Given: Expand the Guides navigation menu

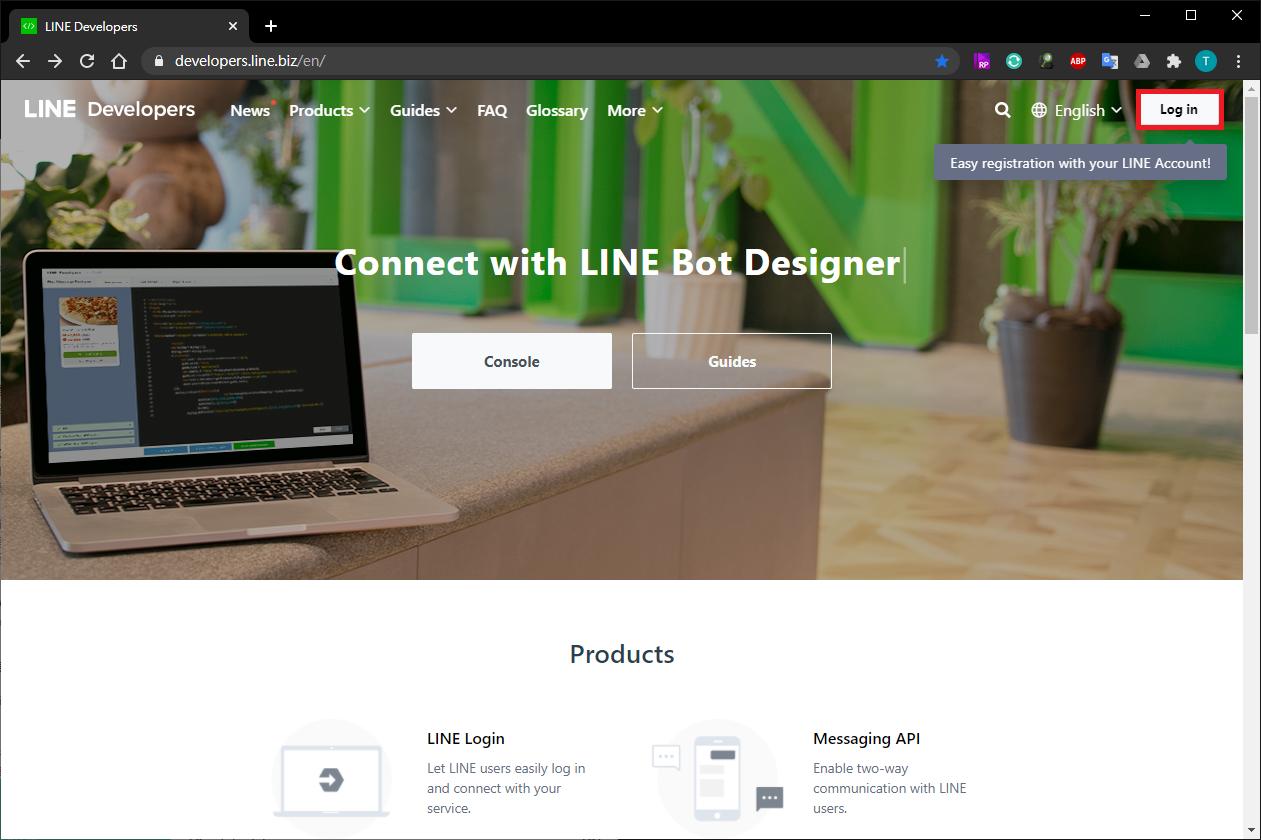Looking at the screenshot, I should [x=423, y=111].
